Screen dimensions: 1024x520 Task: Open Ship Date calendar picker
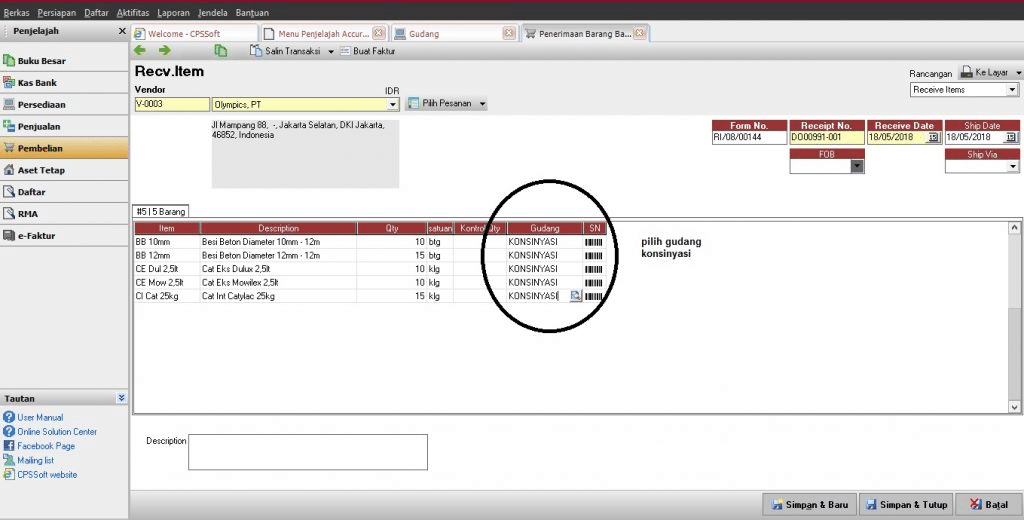coord(1010,138)
